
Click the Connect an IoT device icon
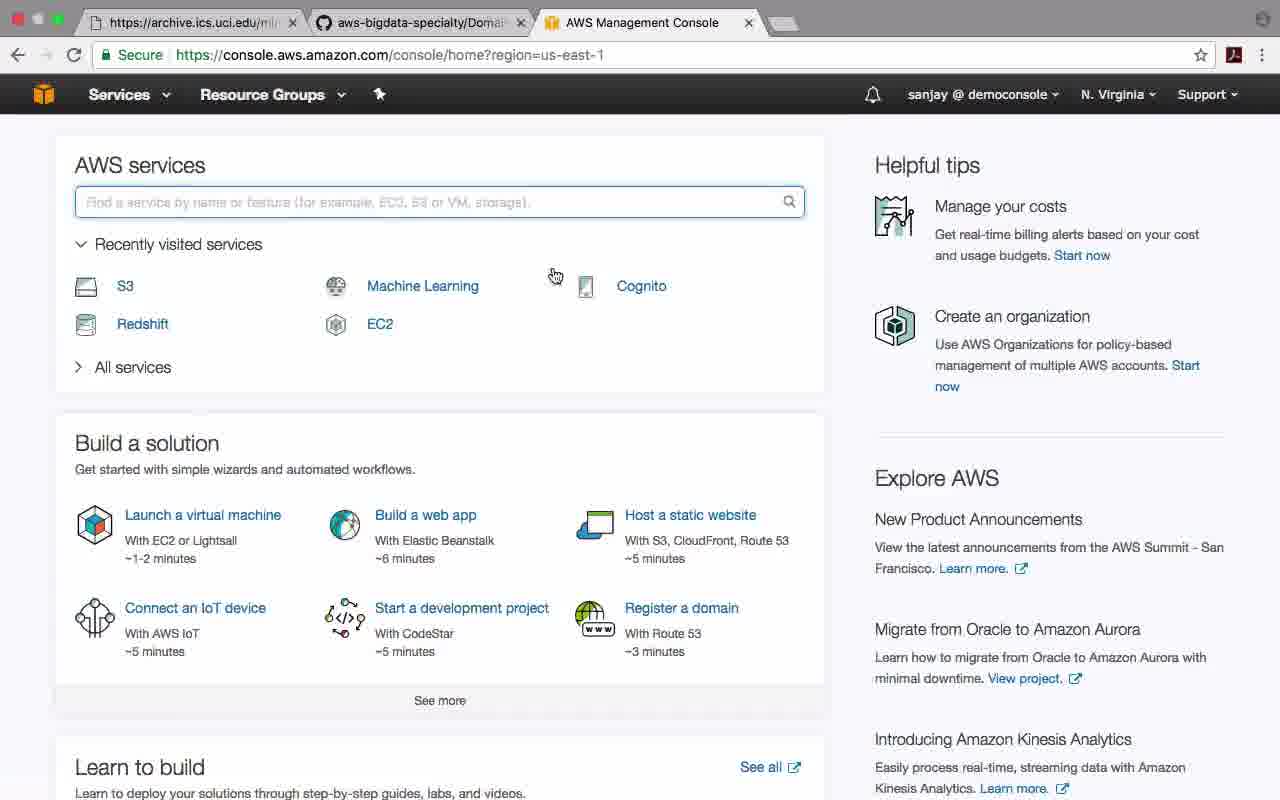95,618
